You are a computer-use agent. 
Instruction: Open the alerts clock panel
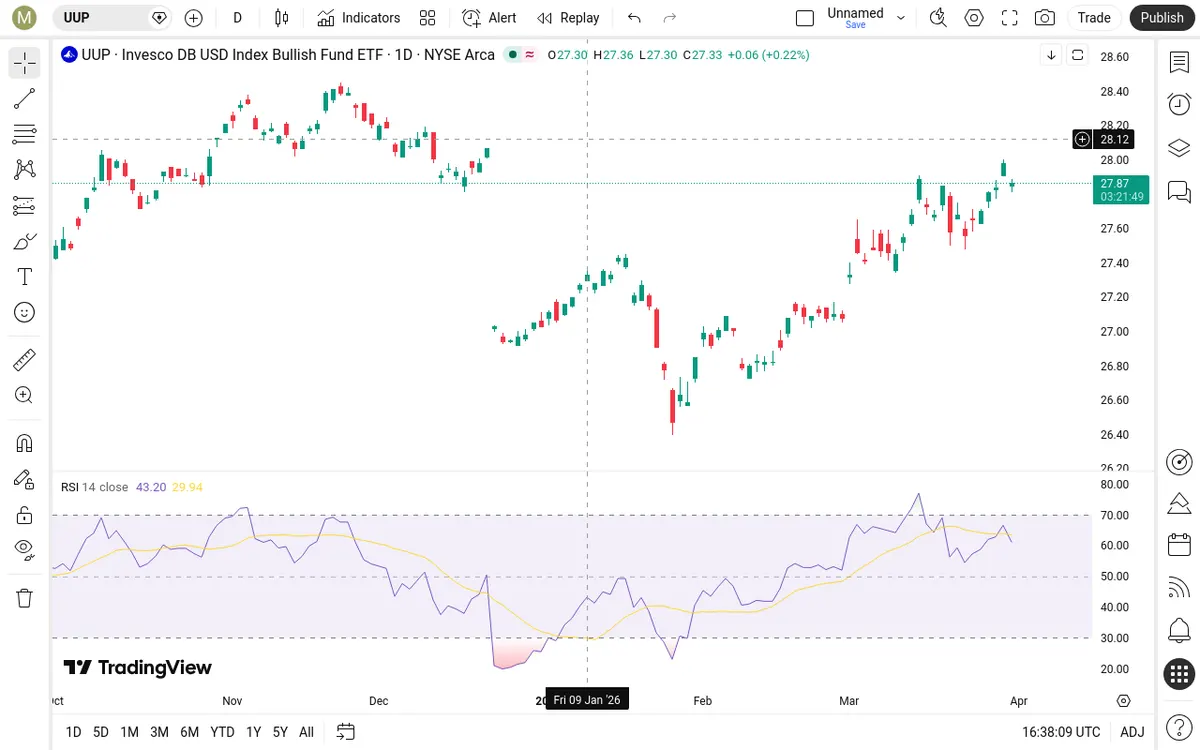1179,104
